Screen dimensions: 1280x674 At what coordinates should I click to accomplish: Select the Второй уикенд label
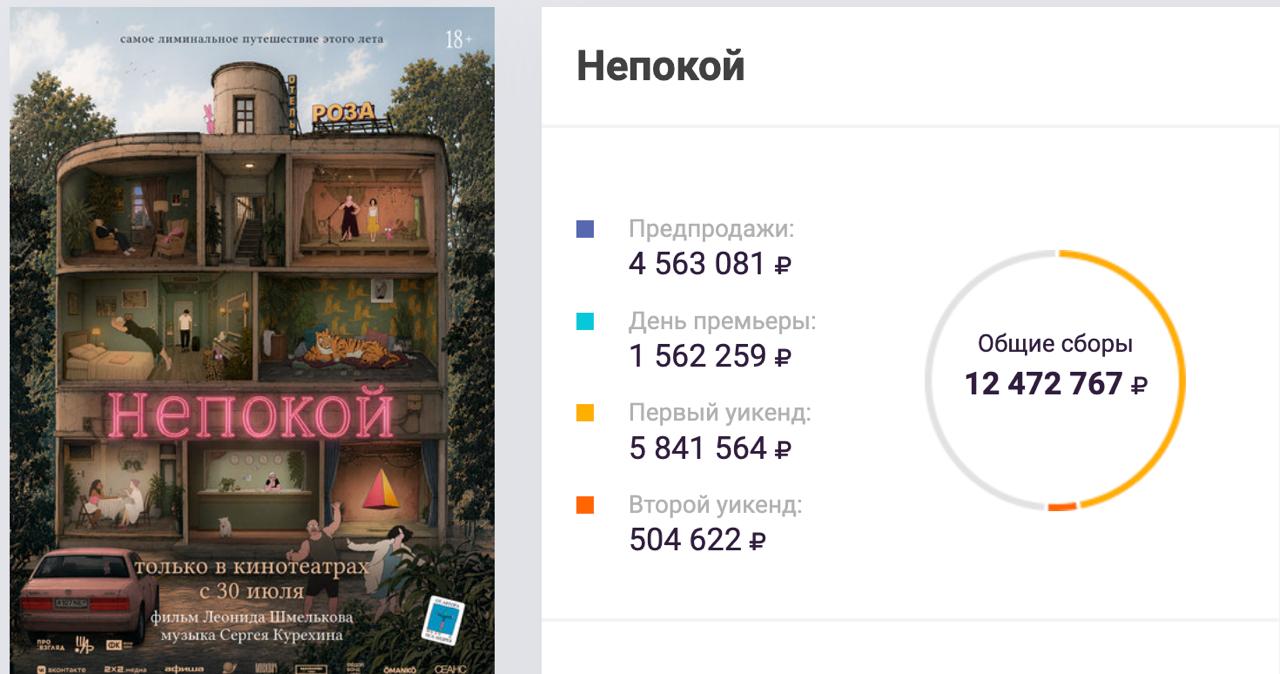tap(715, 505)
